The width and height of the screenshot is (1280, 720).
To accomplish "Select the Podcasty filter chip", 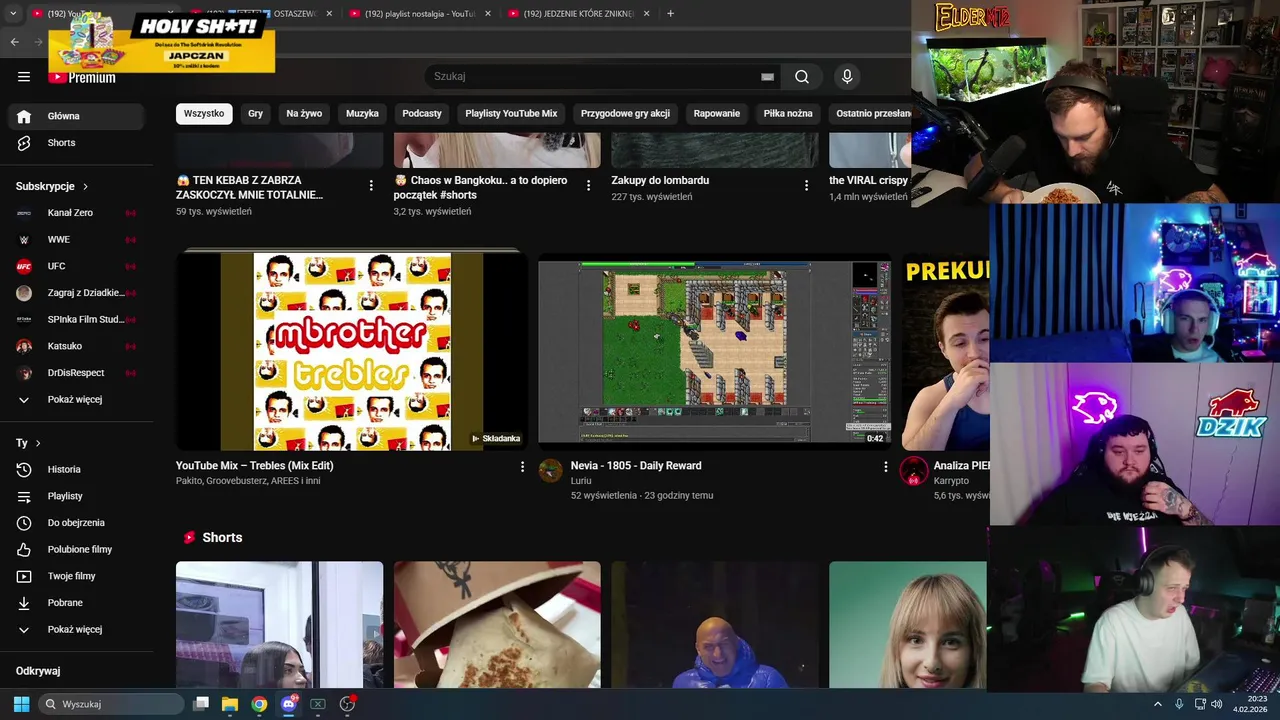I will [x=422, y=114].
